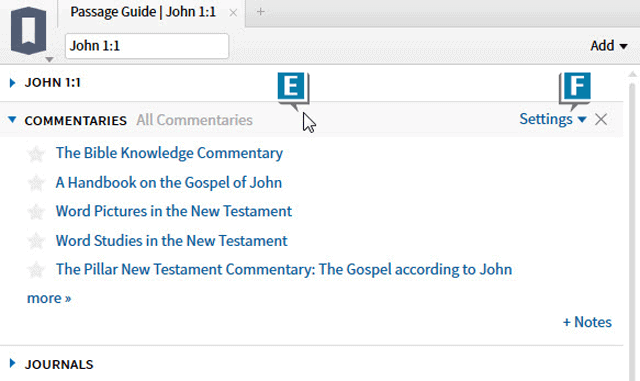Close the Passage Guide John 1:1 tab
The height and width of the screenshot is (381, 640).
point(233,13)
